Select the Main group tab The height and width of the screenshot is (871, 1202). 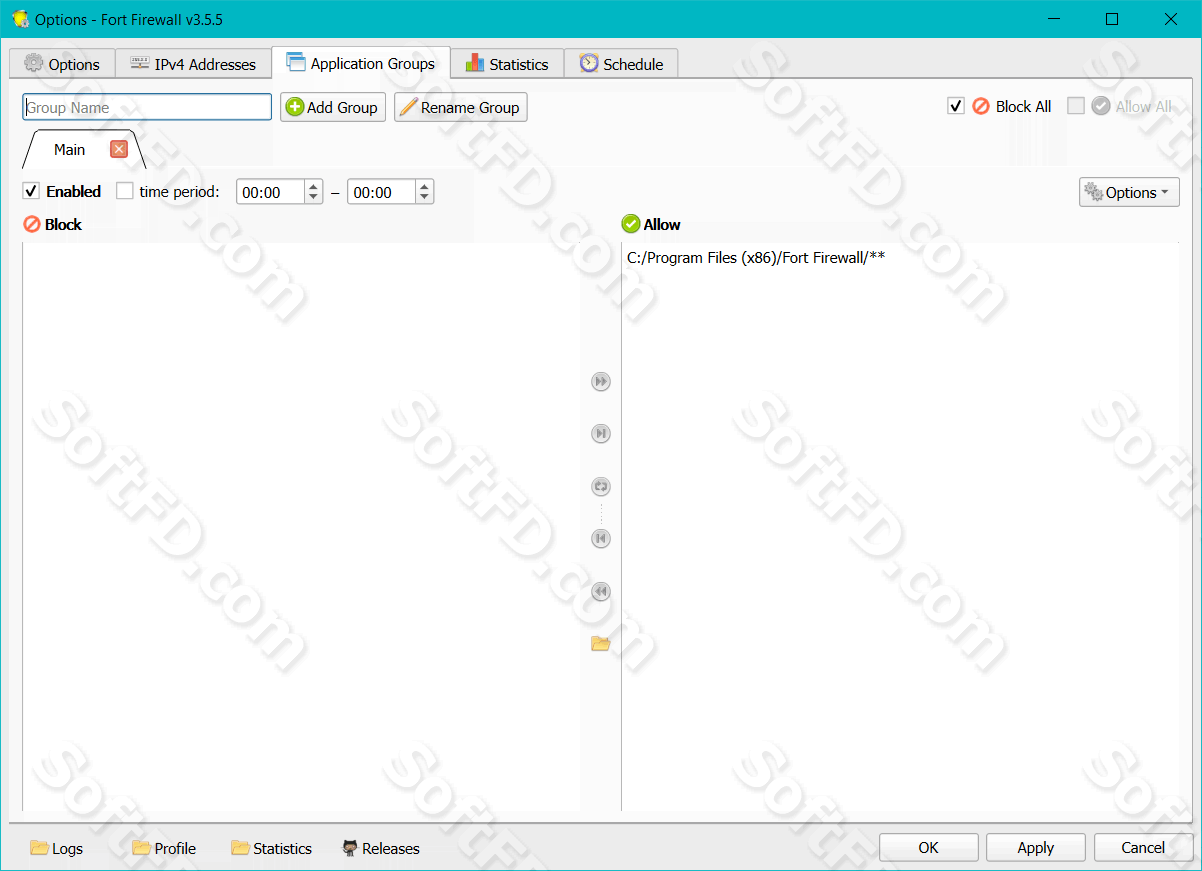(x=70, y=149)
